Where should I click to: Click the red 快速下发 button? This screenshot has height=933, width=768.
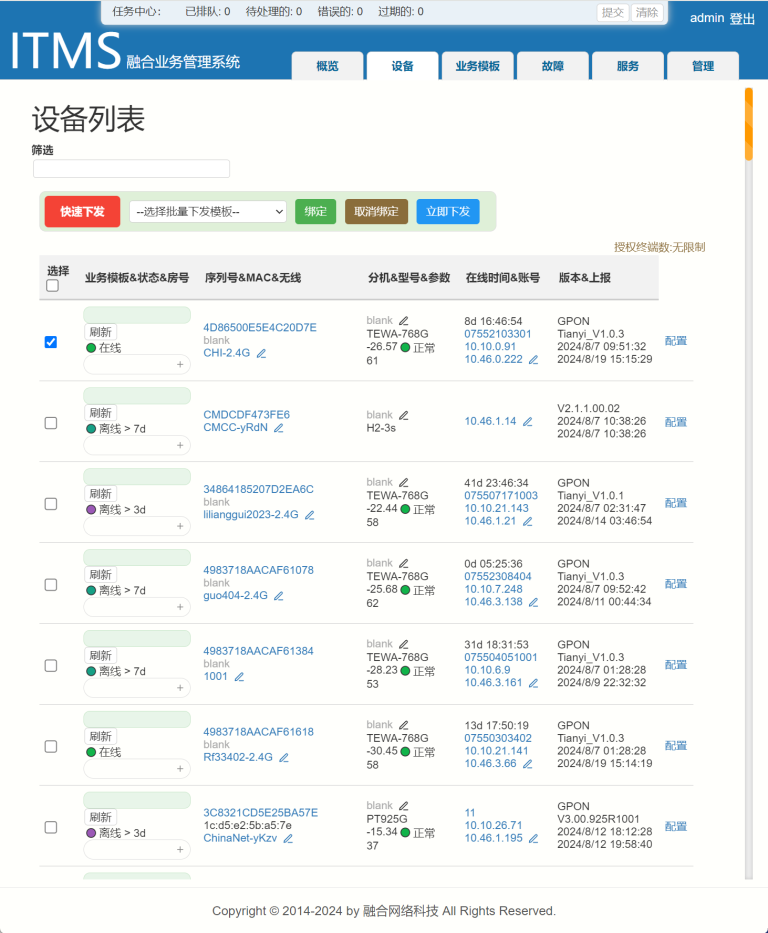point(82,212)
